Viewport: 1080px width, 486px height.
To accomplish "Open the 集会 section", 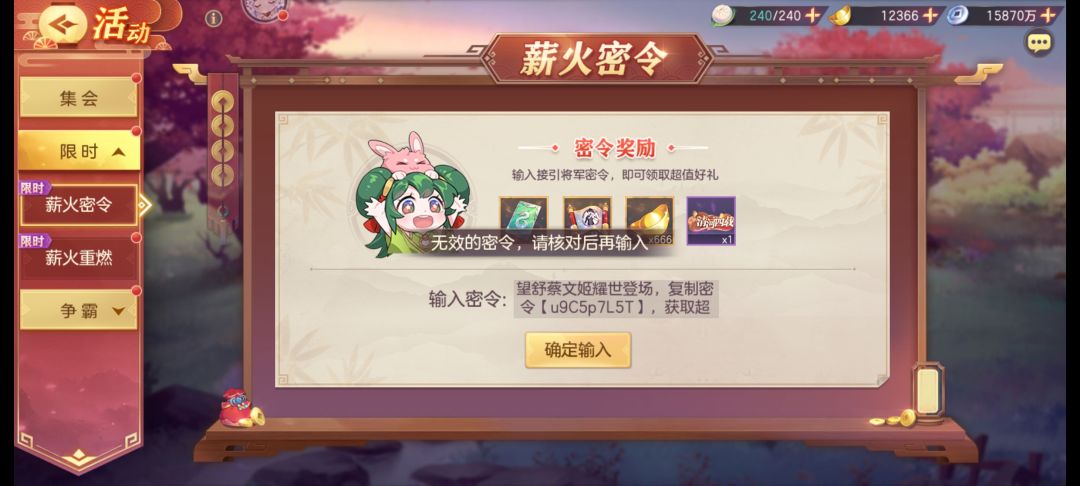I will [x=79, y=98].
